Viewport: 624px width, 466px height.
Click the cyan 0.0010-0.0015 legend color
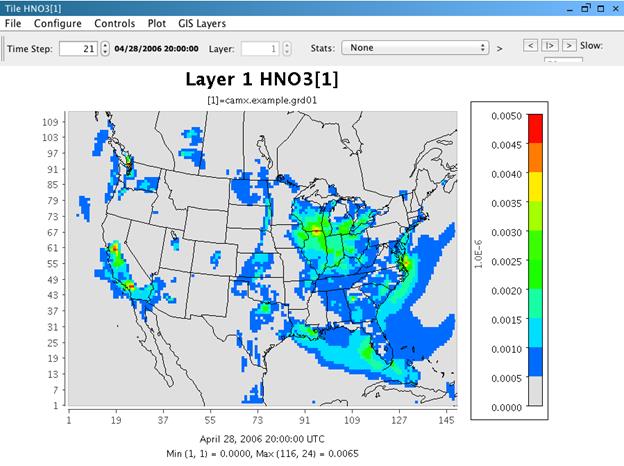535,332
